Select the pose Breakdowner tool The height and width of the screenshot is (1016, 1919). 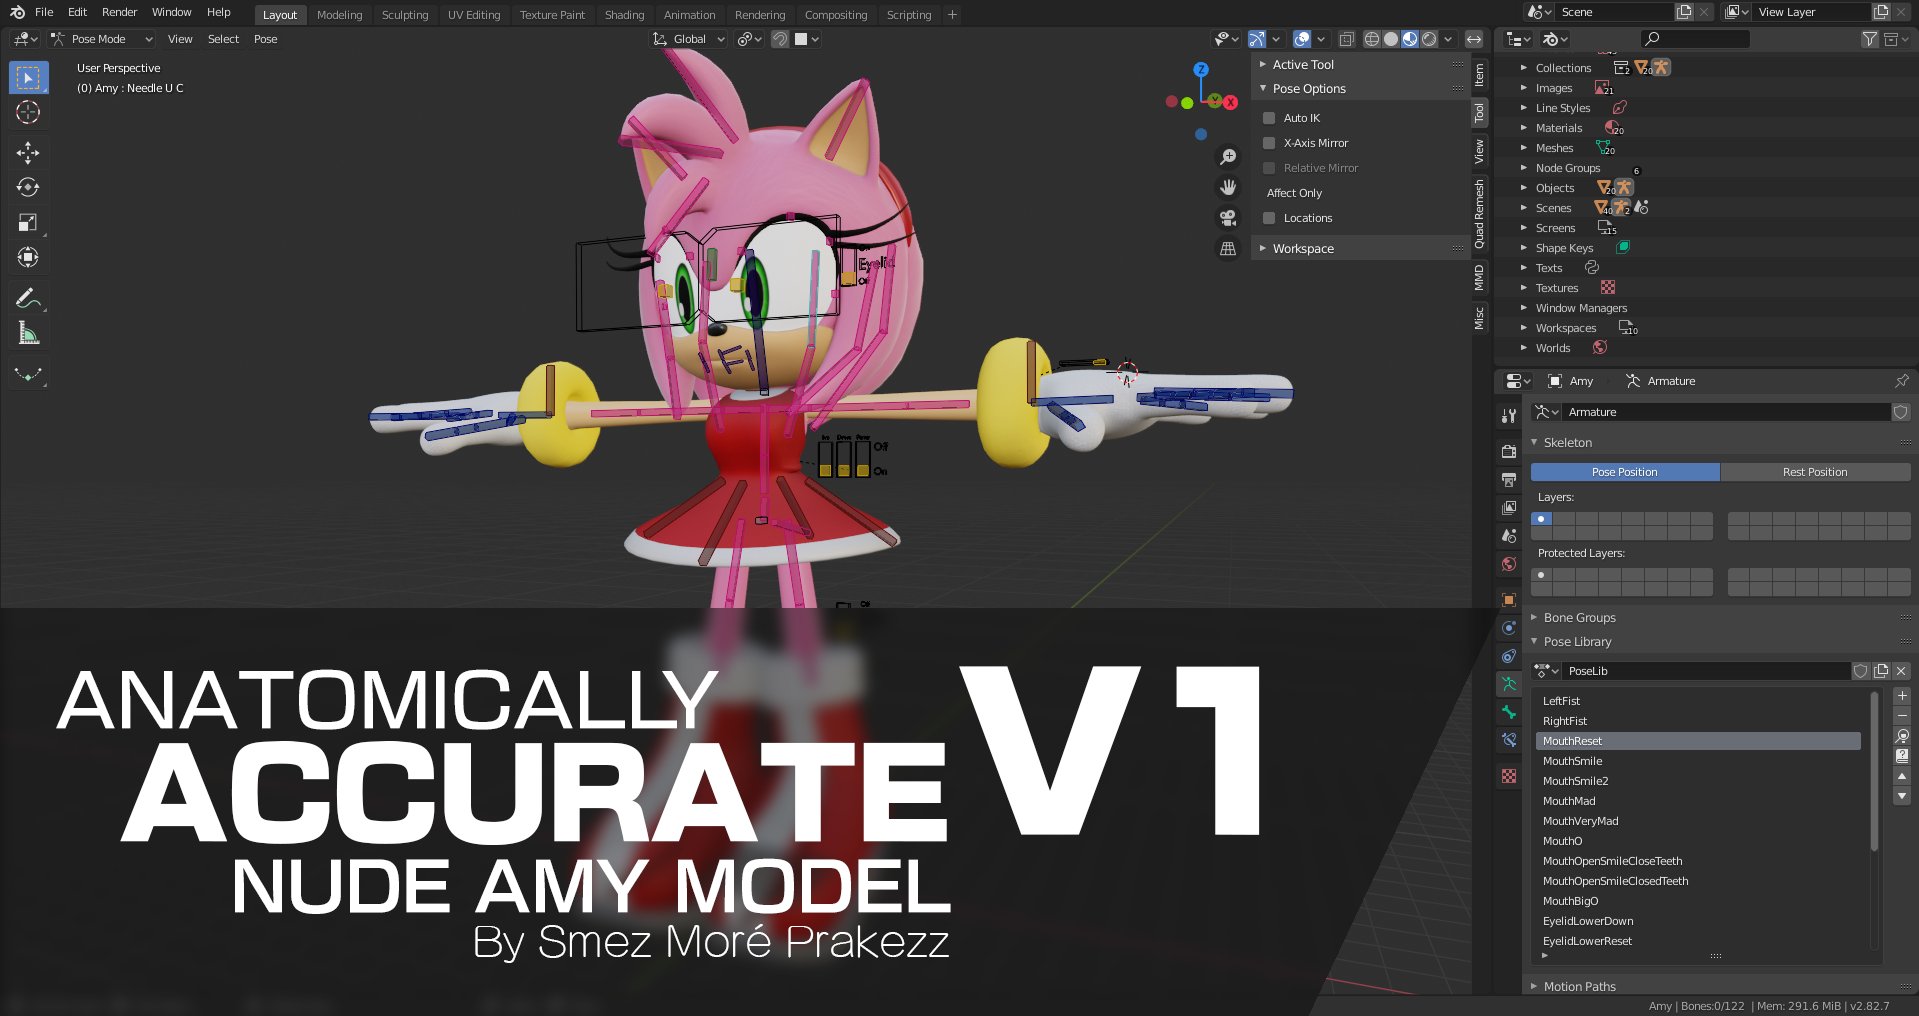coord(28,374)
